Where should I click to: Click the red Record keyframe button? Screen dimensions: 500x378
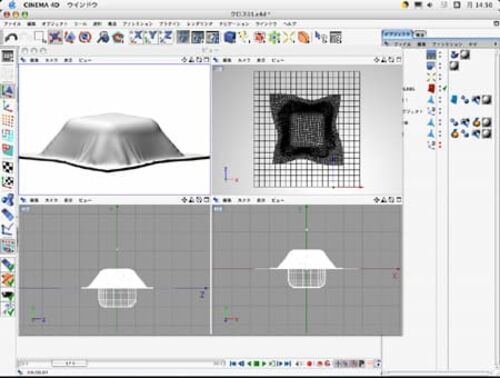309,364
